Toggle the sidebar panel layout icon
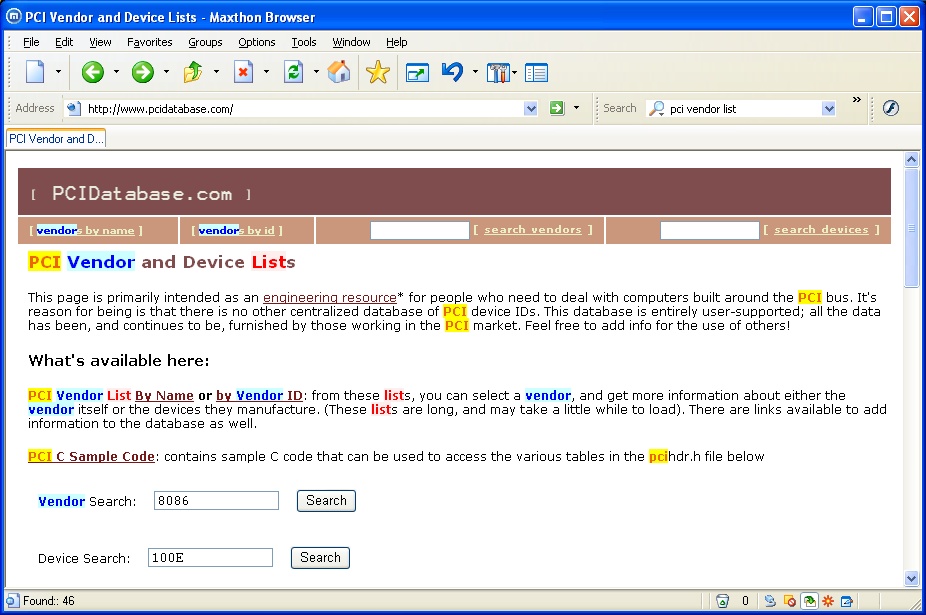Screen dimensions: 926x615 [x=536, y=73]
